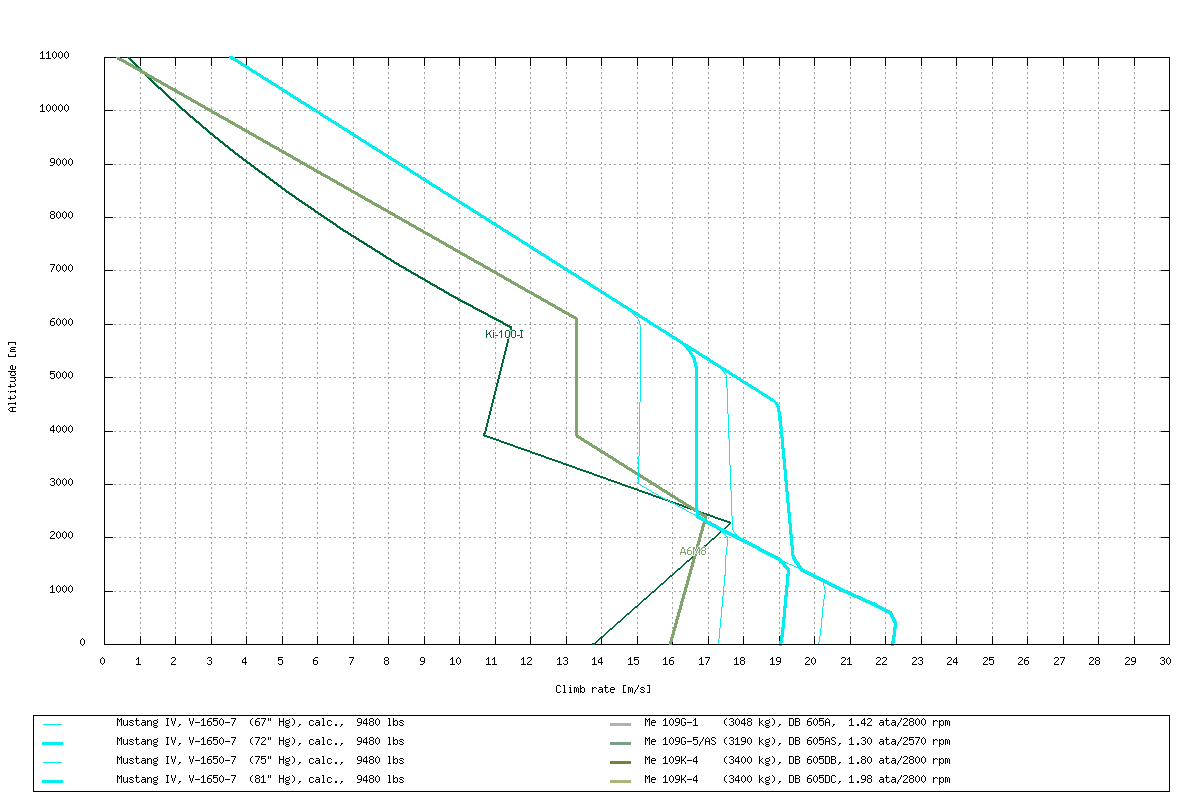1200x800 pixels.
Task: Click the '0' tick on the altitude axis
Action: [83, 643]
